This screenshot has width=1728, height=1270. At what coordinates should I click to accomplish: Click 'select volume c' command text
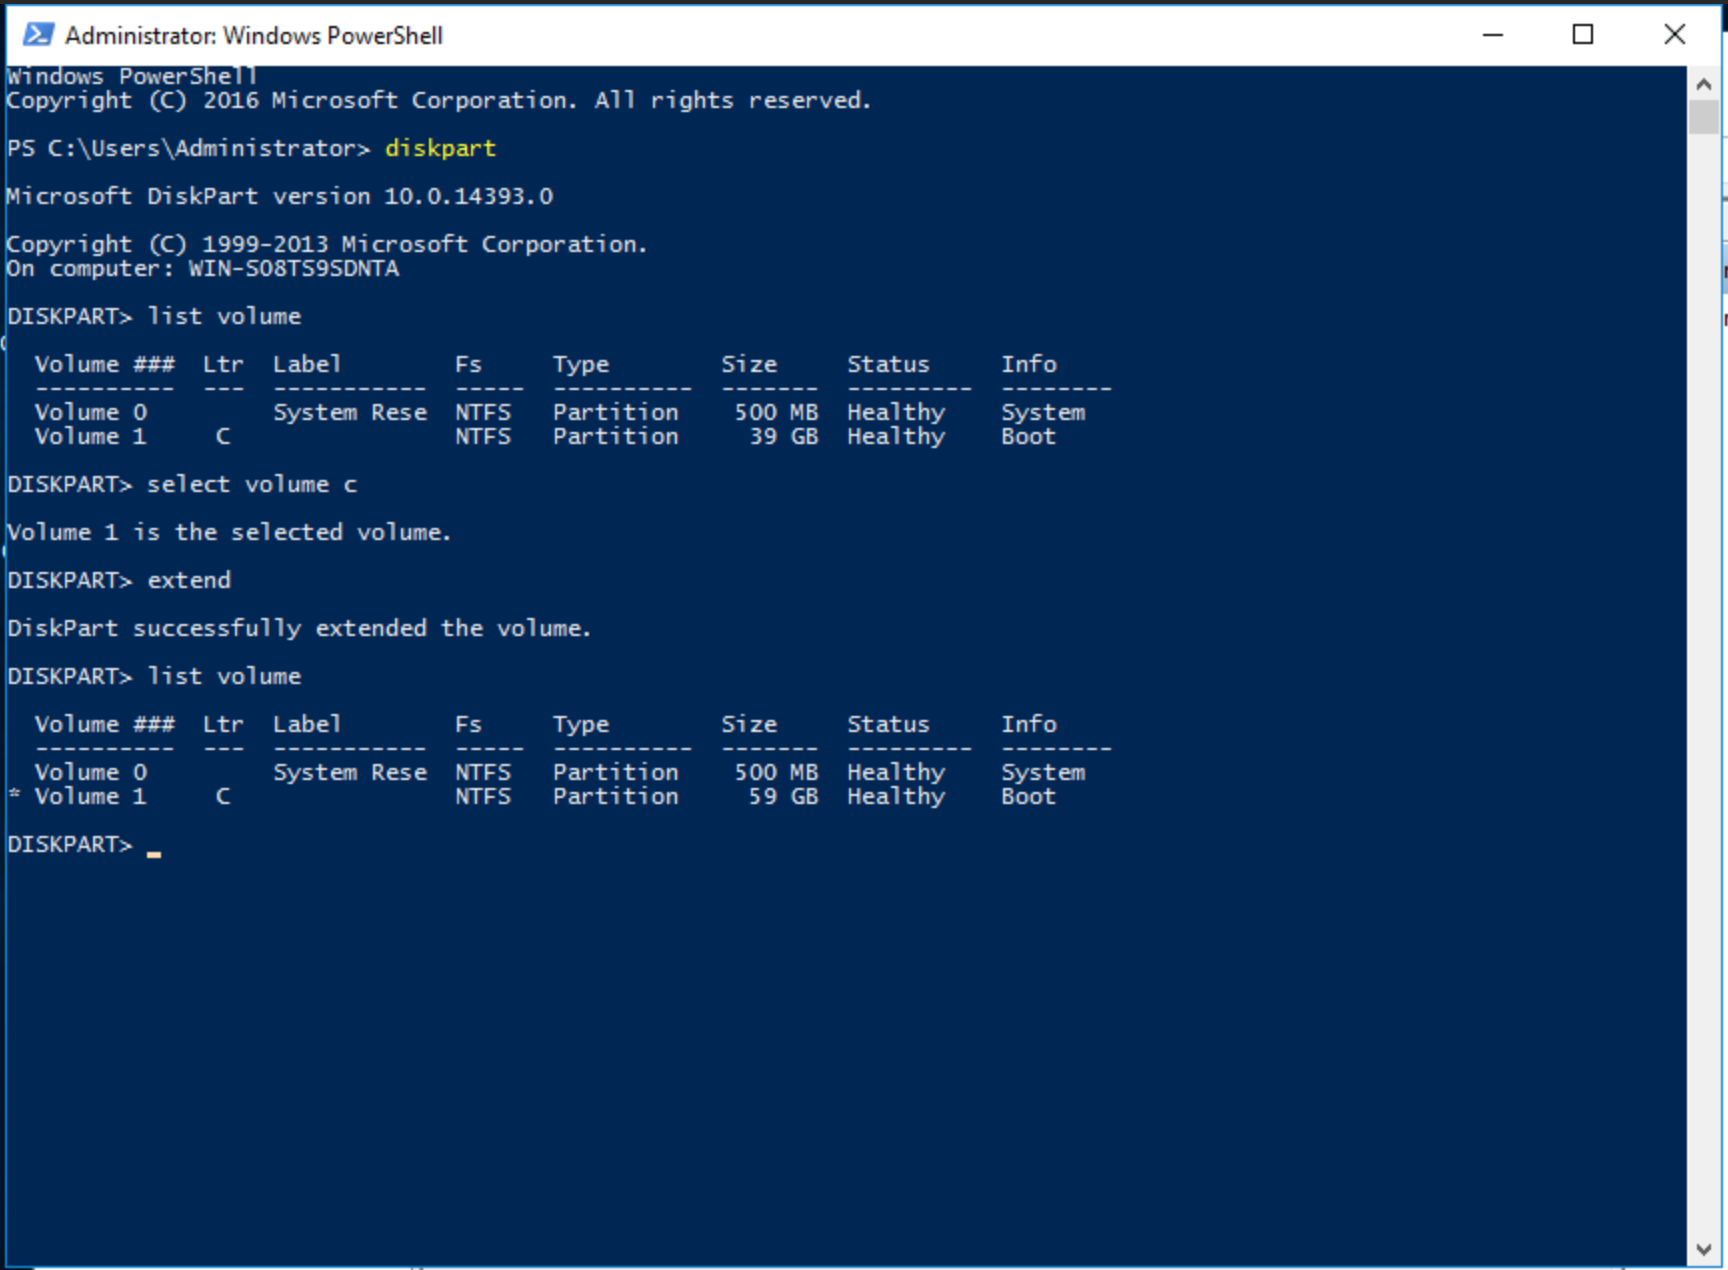pos(252,484)
